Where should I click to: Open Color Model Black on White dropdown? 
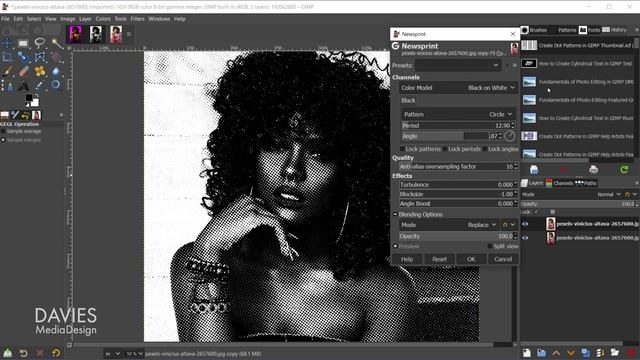[458, 88]
